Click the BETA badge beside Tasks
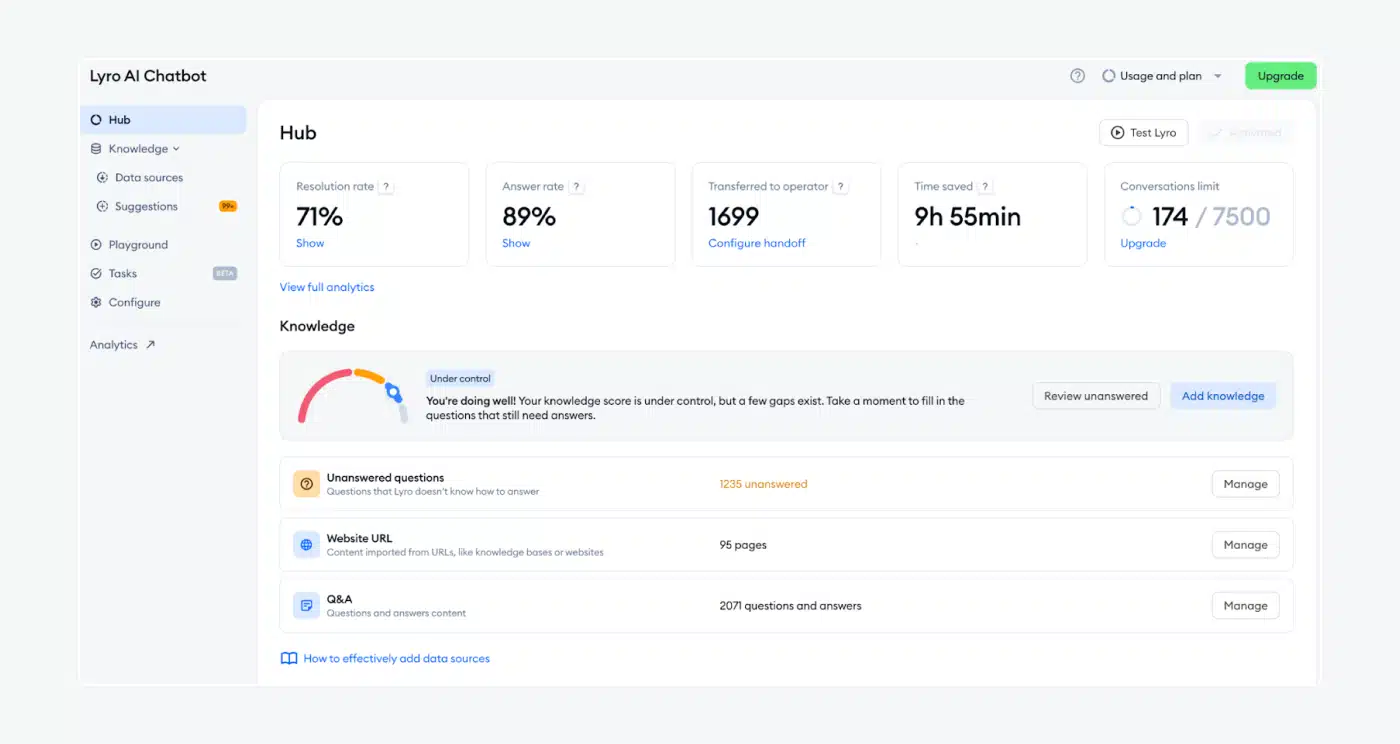Image resolution: width=1400 pixels, height=744 pixels. point(225,274)
